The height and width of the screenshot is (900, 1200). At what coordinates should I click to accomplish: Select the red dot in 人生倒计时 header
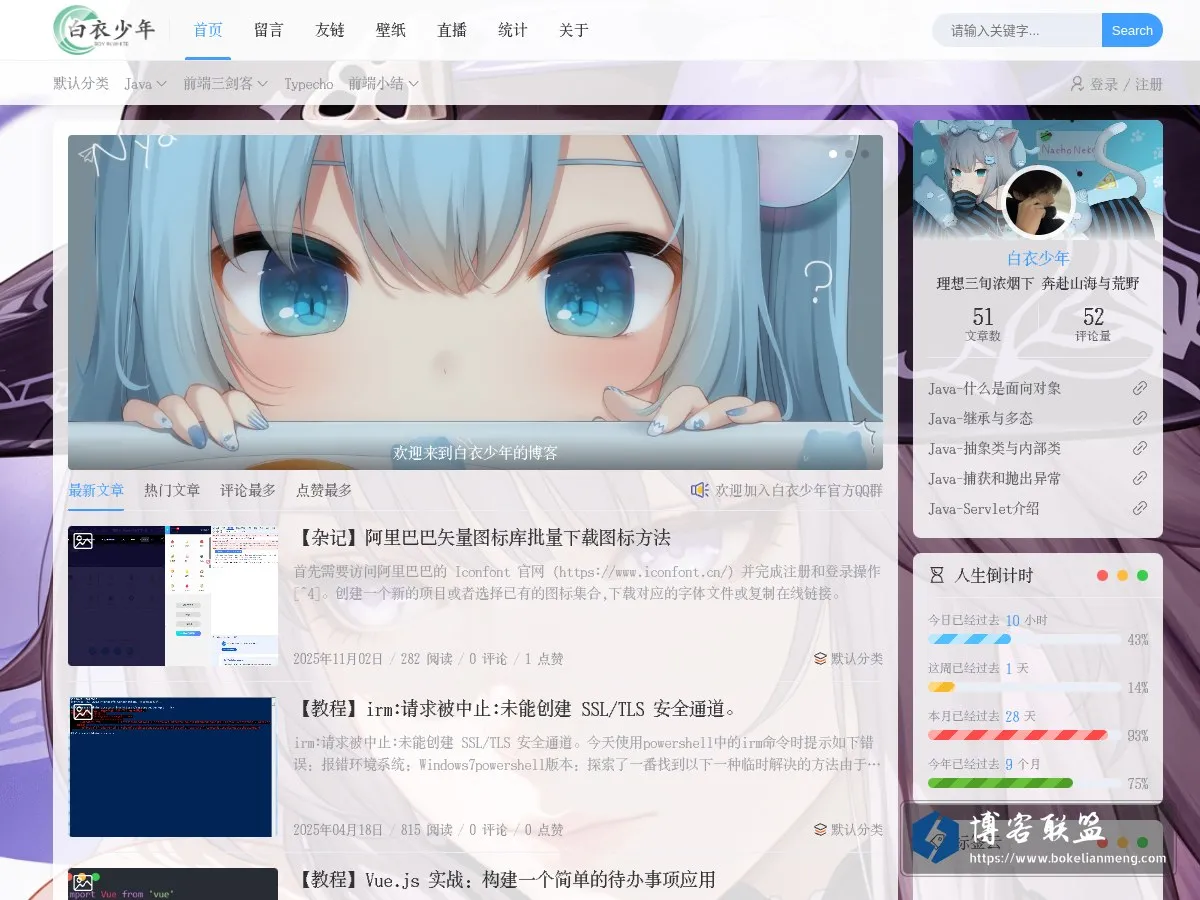(x=1102, y=575)
